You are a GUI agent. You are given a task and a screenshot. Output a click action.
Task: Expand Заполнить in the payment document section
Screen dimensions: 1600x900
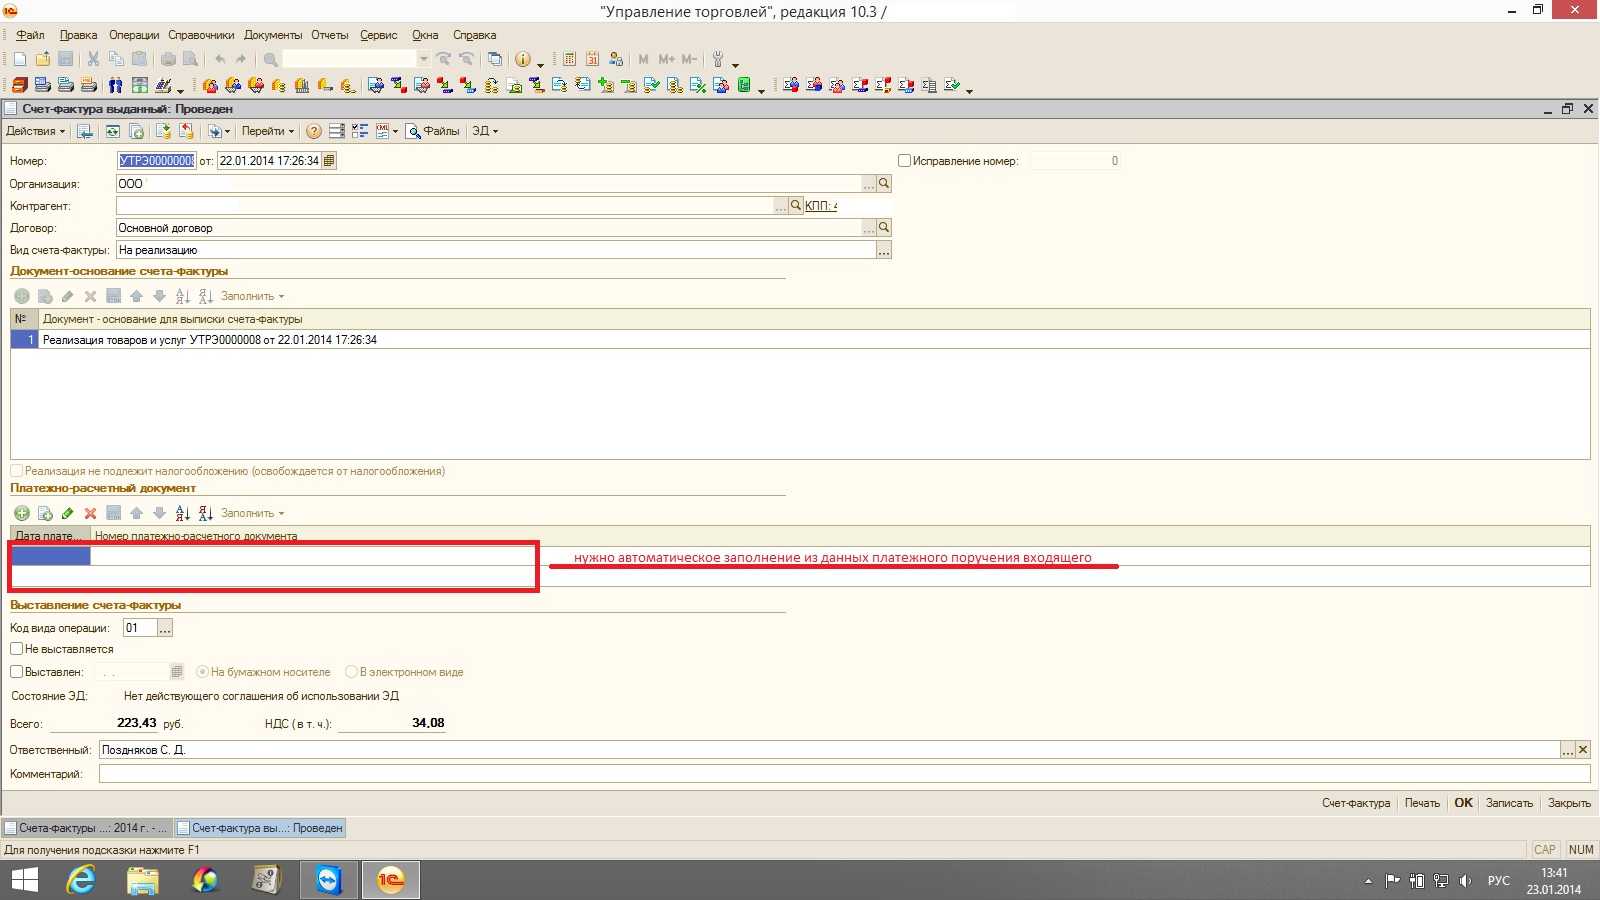(x=252, y=513)
